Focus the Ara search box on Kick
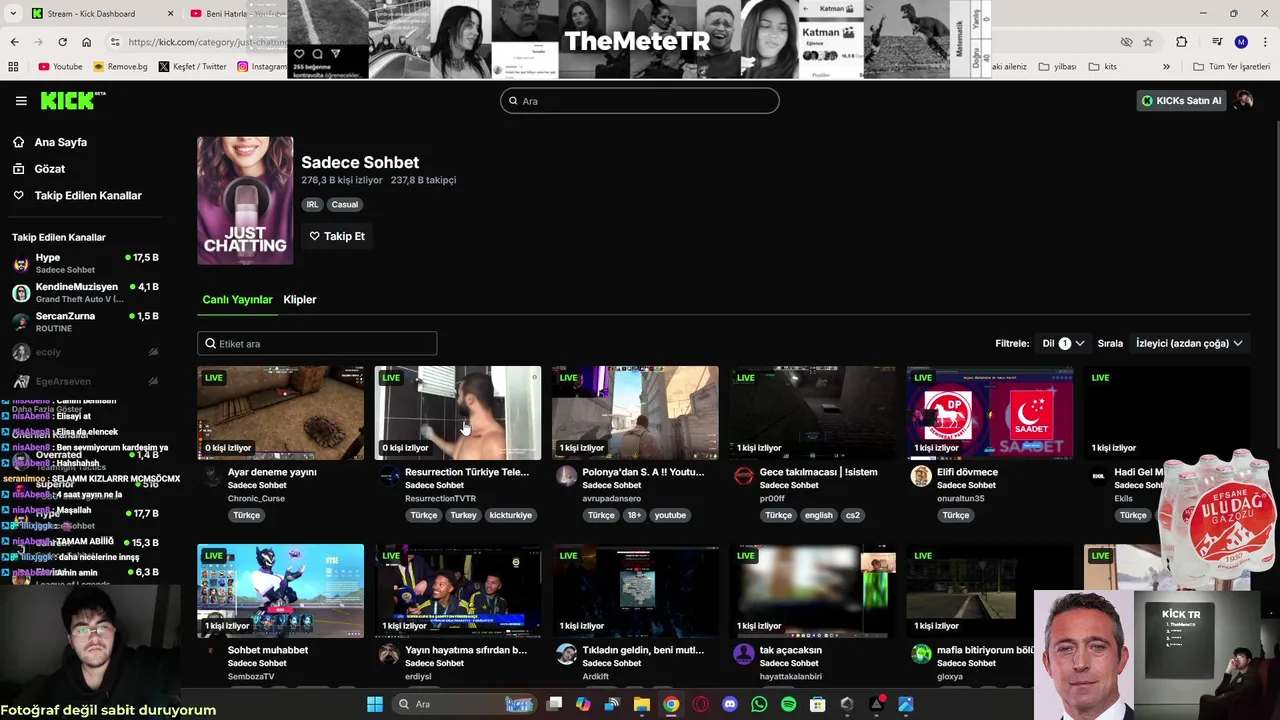The width and height of the screenshot is (1280, 720). pyautogui.click(x=640, y=101)
